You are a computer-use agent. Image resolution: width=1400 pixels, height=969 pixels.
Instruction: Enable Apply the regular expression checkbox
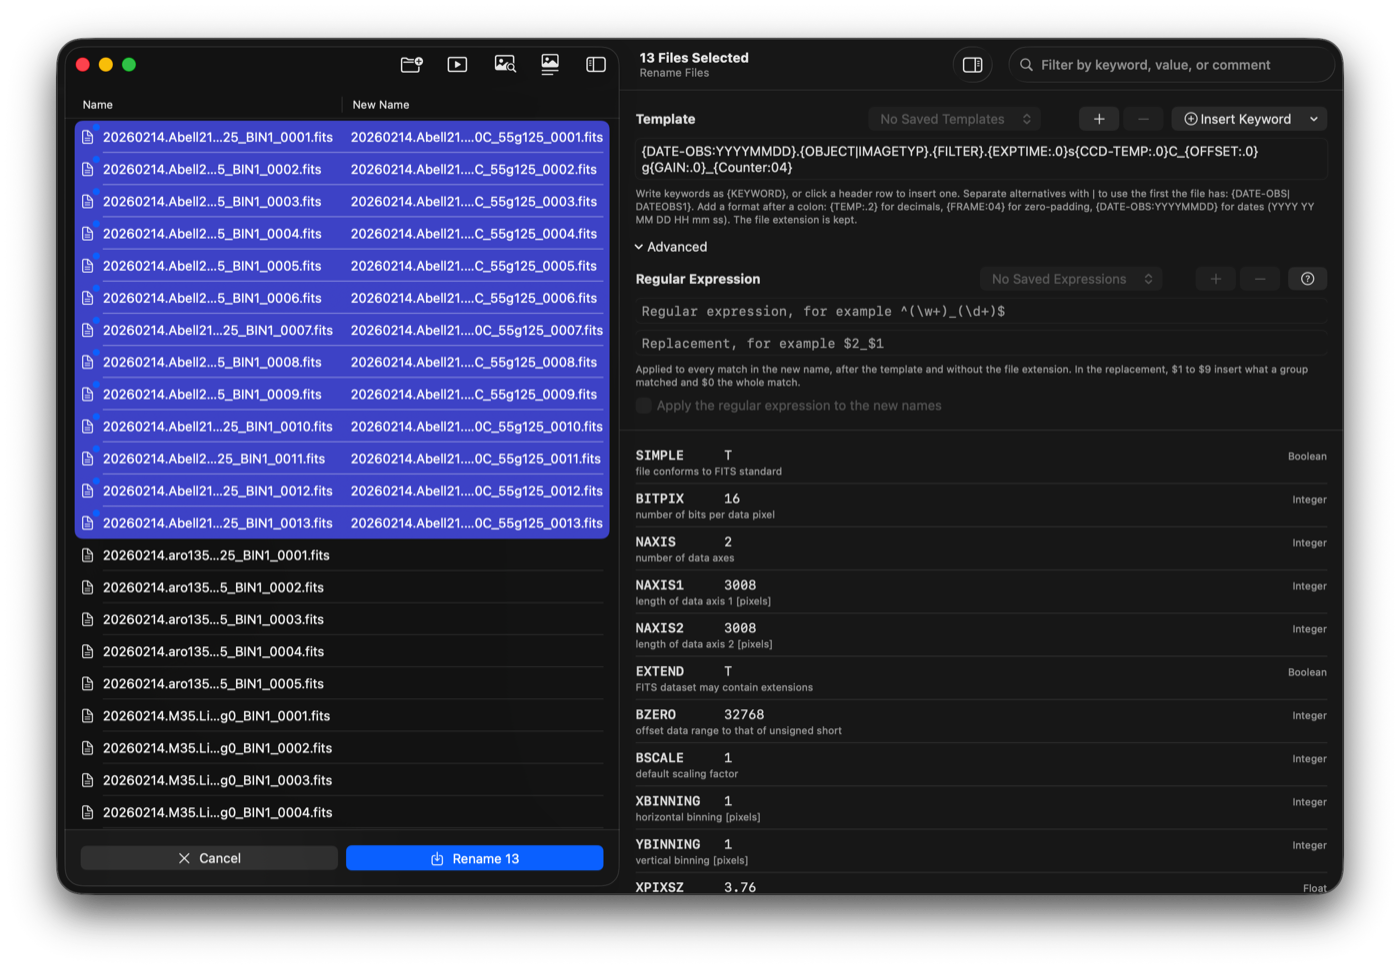tap(644, 406)
